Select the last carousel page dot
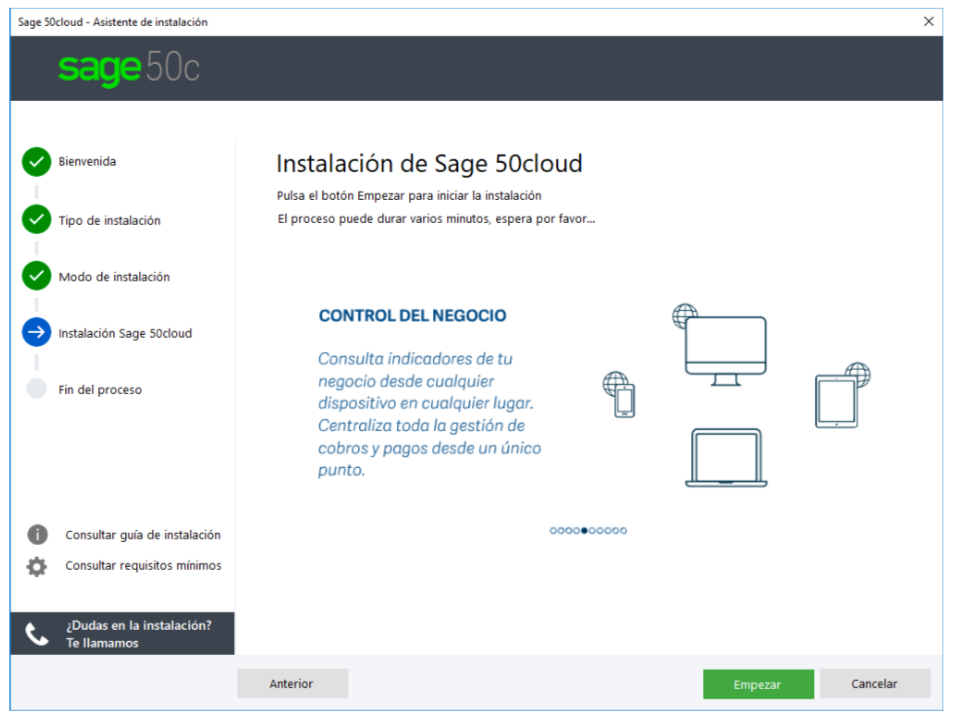Viewport: 953px width, 719px height. coord(623,531)
